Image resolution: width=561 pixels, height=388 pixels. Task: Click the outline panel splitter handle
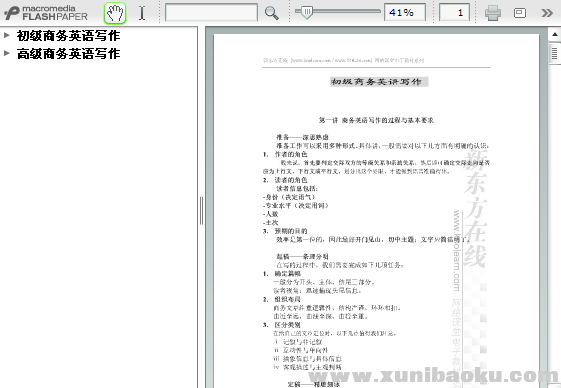click(201, 210)
